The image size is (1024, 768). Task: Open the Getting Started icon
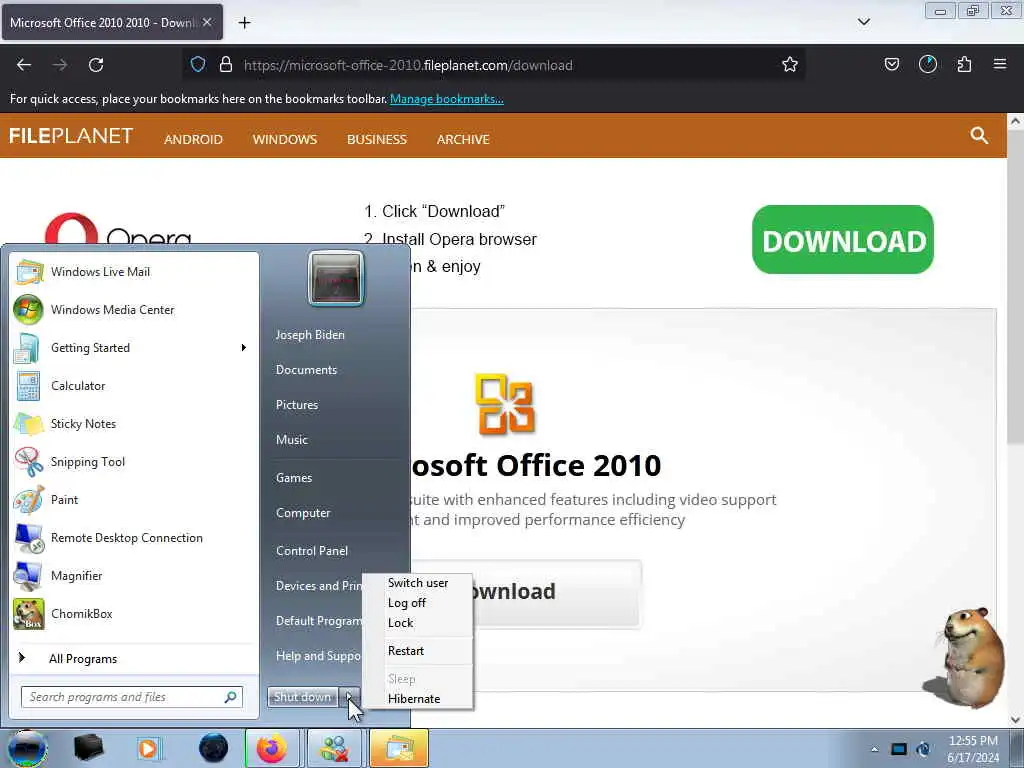(x=27, y=348)
